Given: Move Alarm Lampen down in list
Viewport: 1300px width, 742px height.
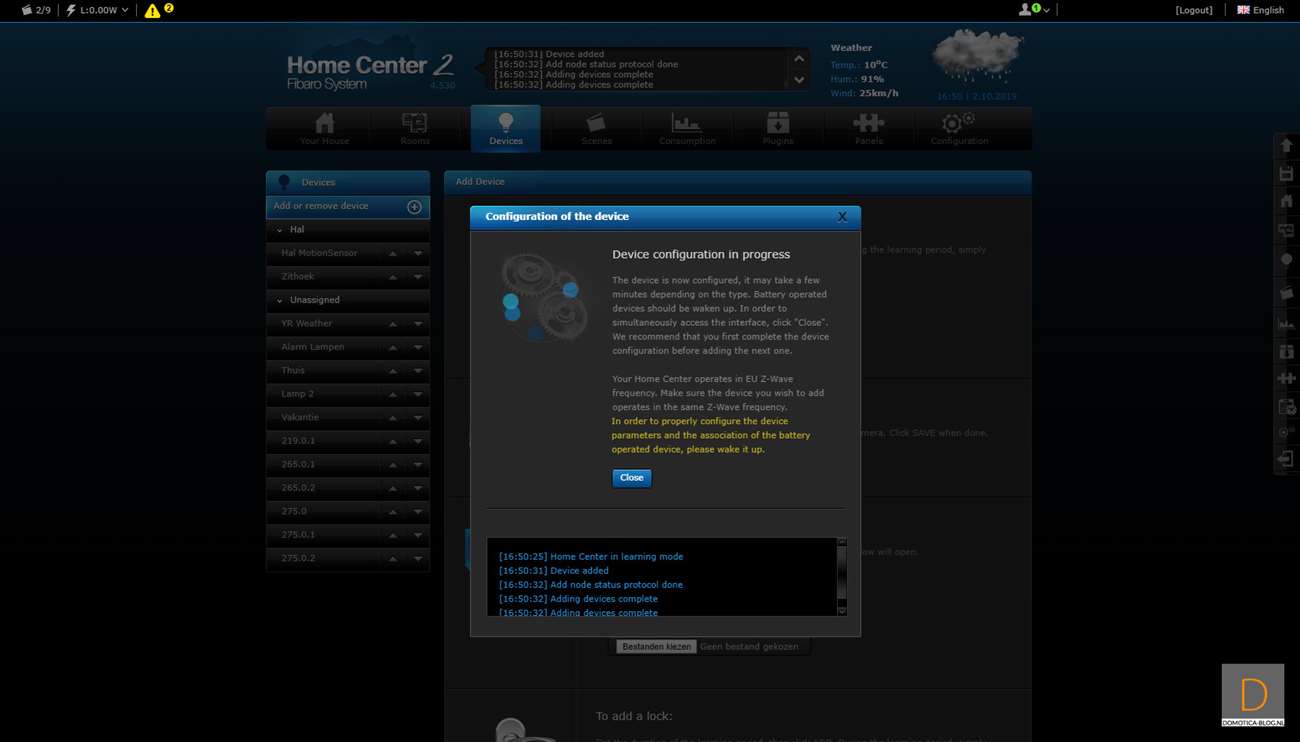Looking at the screenshot, I should click(418, 347).
